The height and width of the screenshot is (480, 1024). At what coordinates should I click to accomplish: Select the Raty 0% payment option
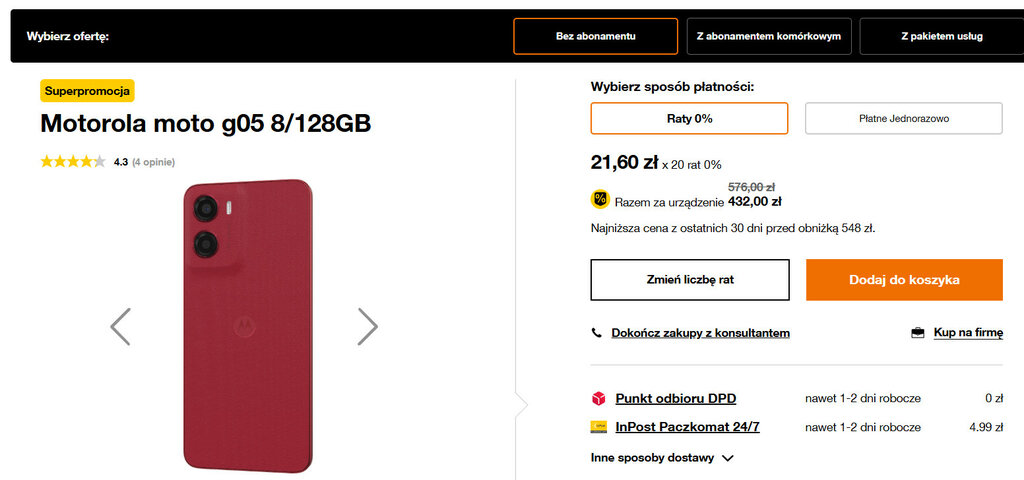pos(689,118)
